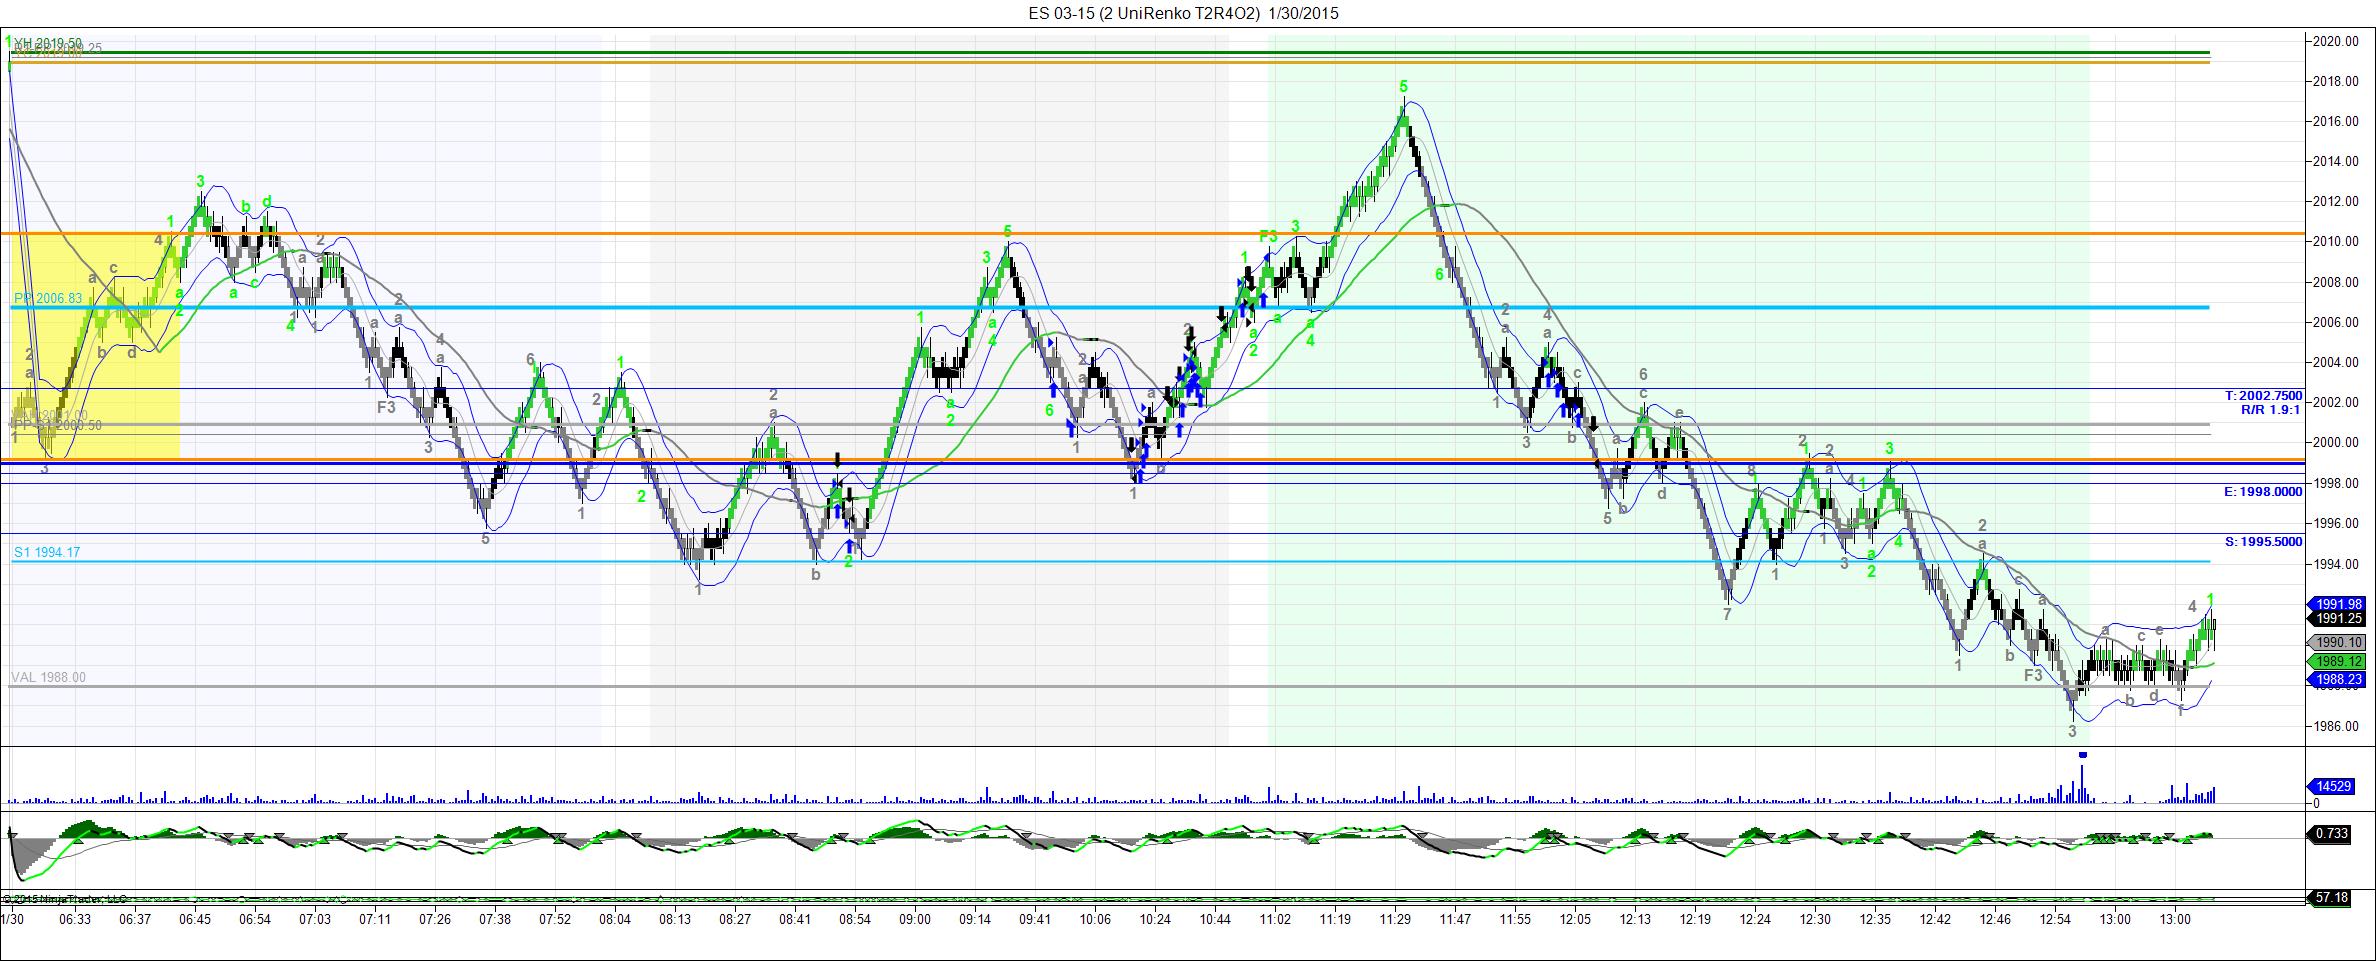The width and height of the screenshot is (2376, 961).
Task: Click the 11:02 time axis label
Action: click(1275, 919)
